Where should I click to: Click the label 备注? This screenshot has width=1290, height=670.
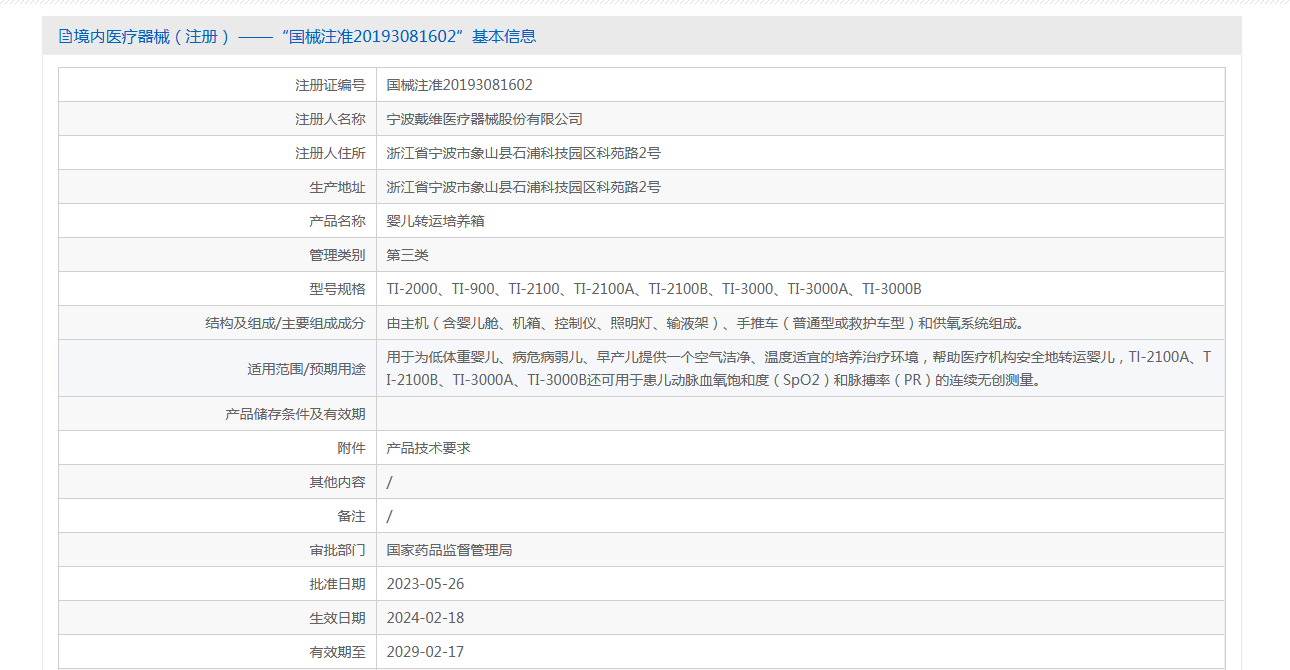[351, 516]
